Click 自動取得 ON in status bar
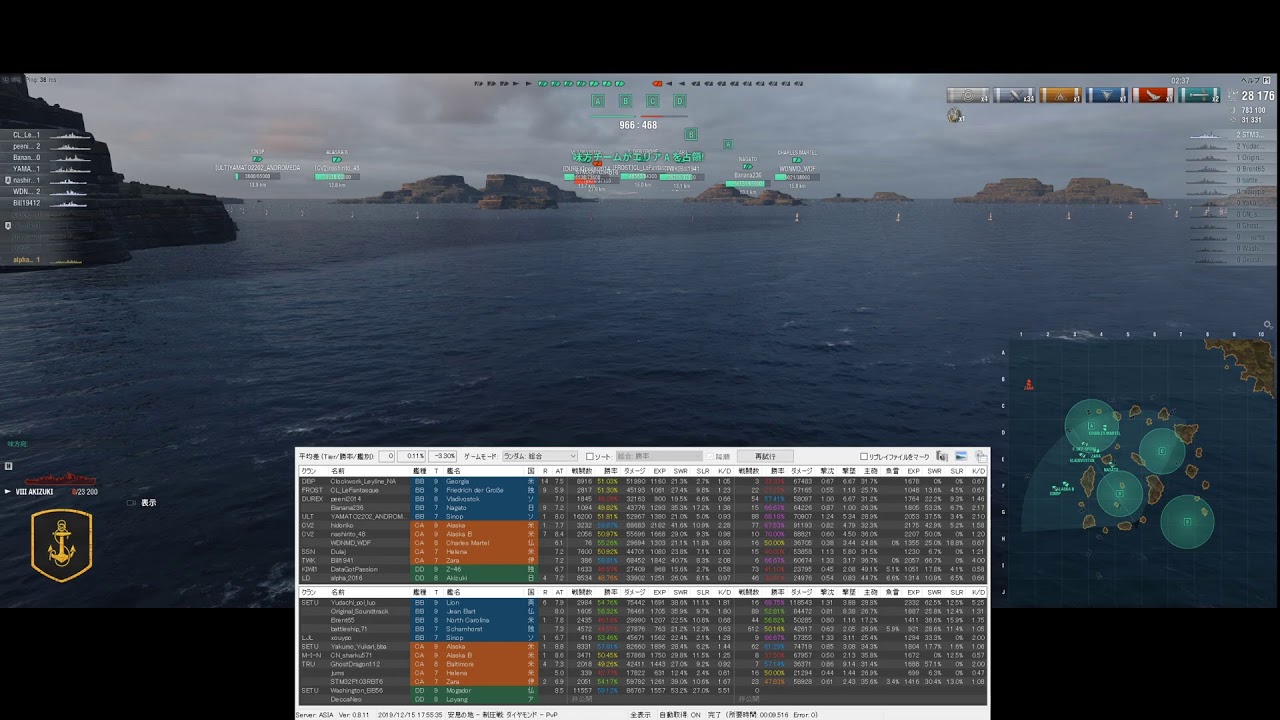Viewport: 1280px width, 720px height. coord(681,715)
